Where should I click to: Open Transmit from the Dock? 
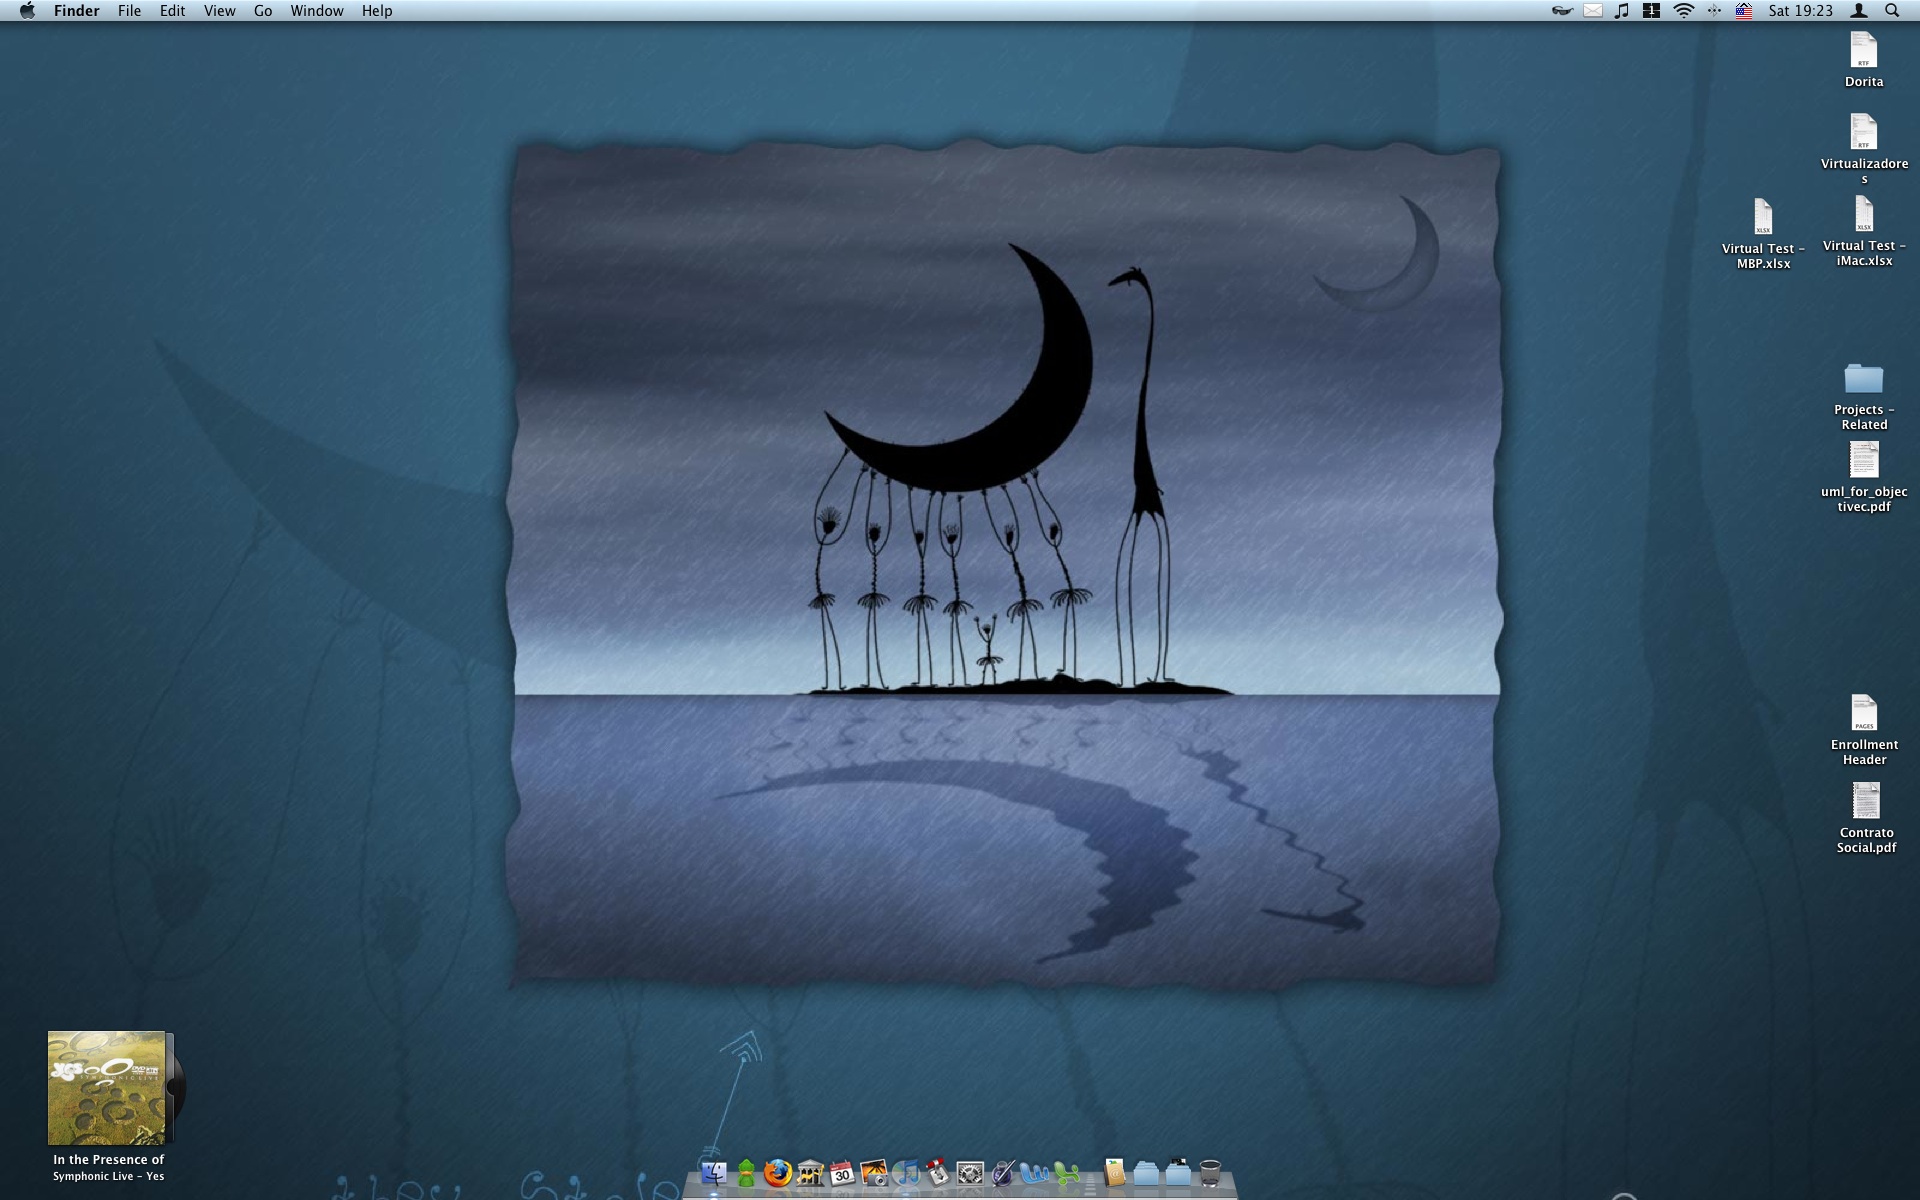click(x=938, y=1172)
